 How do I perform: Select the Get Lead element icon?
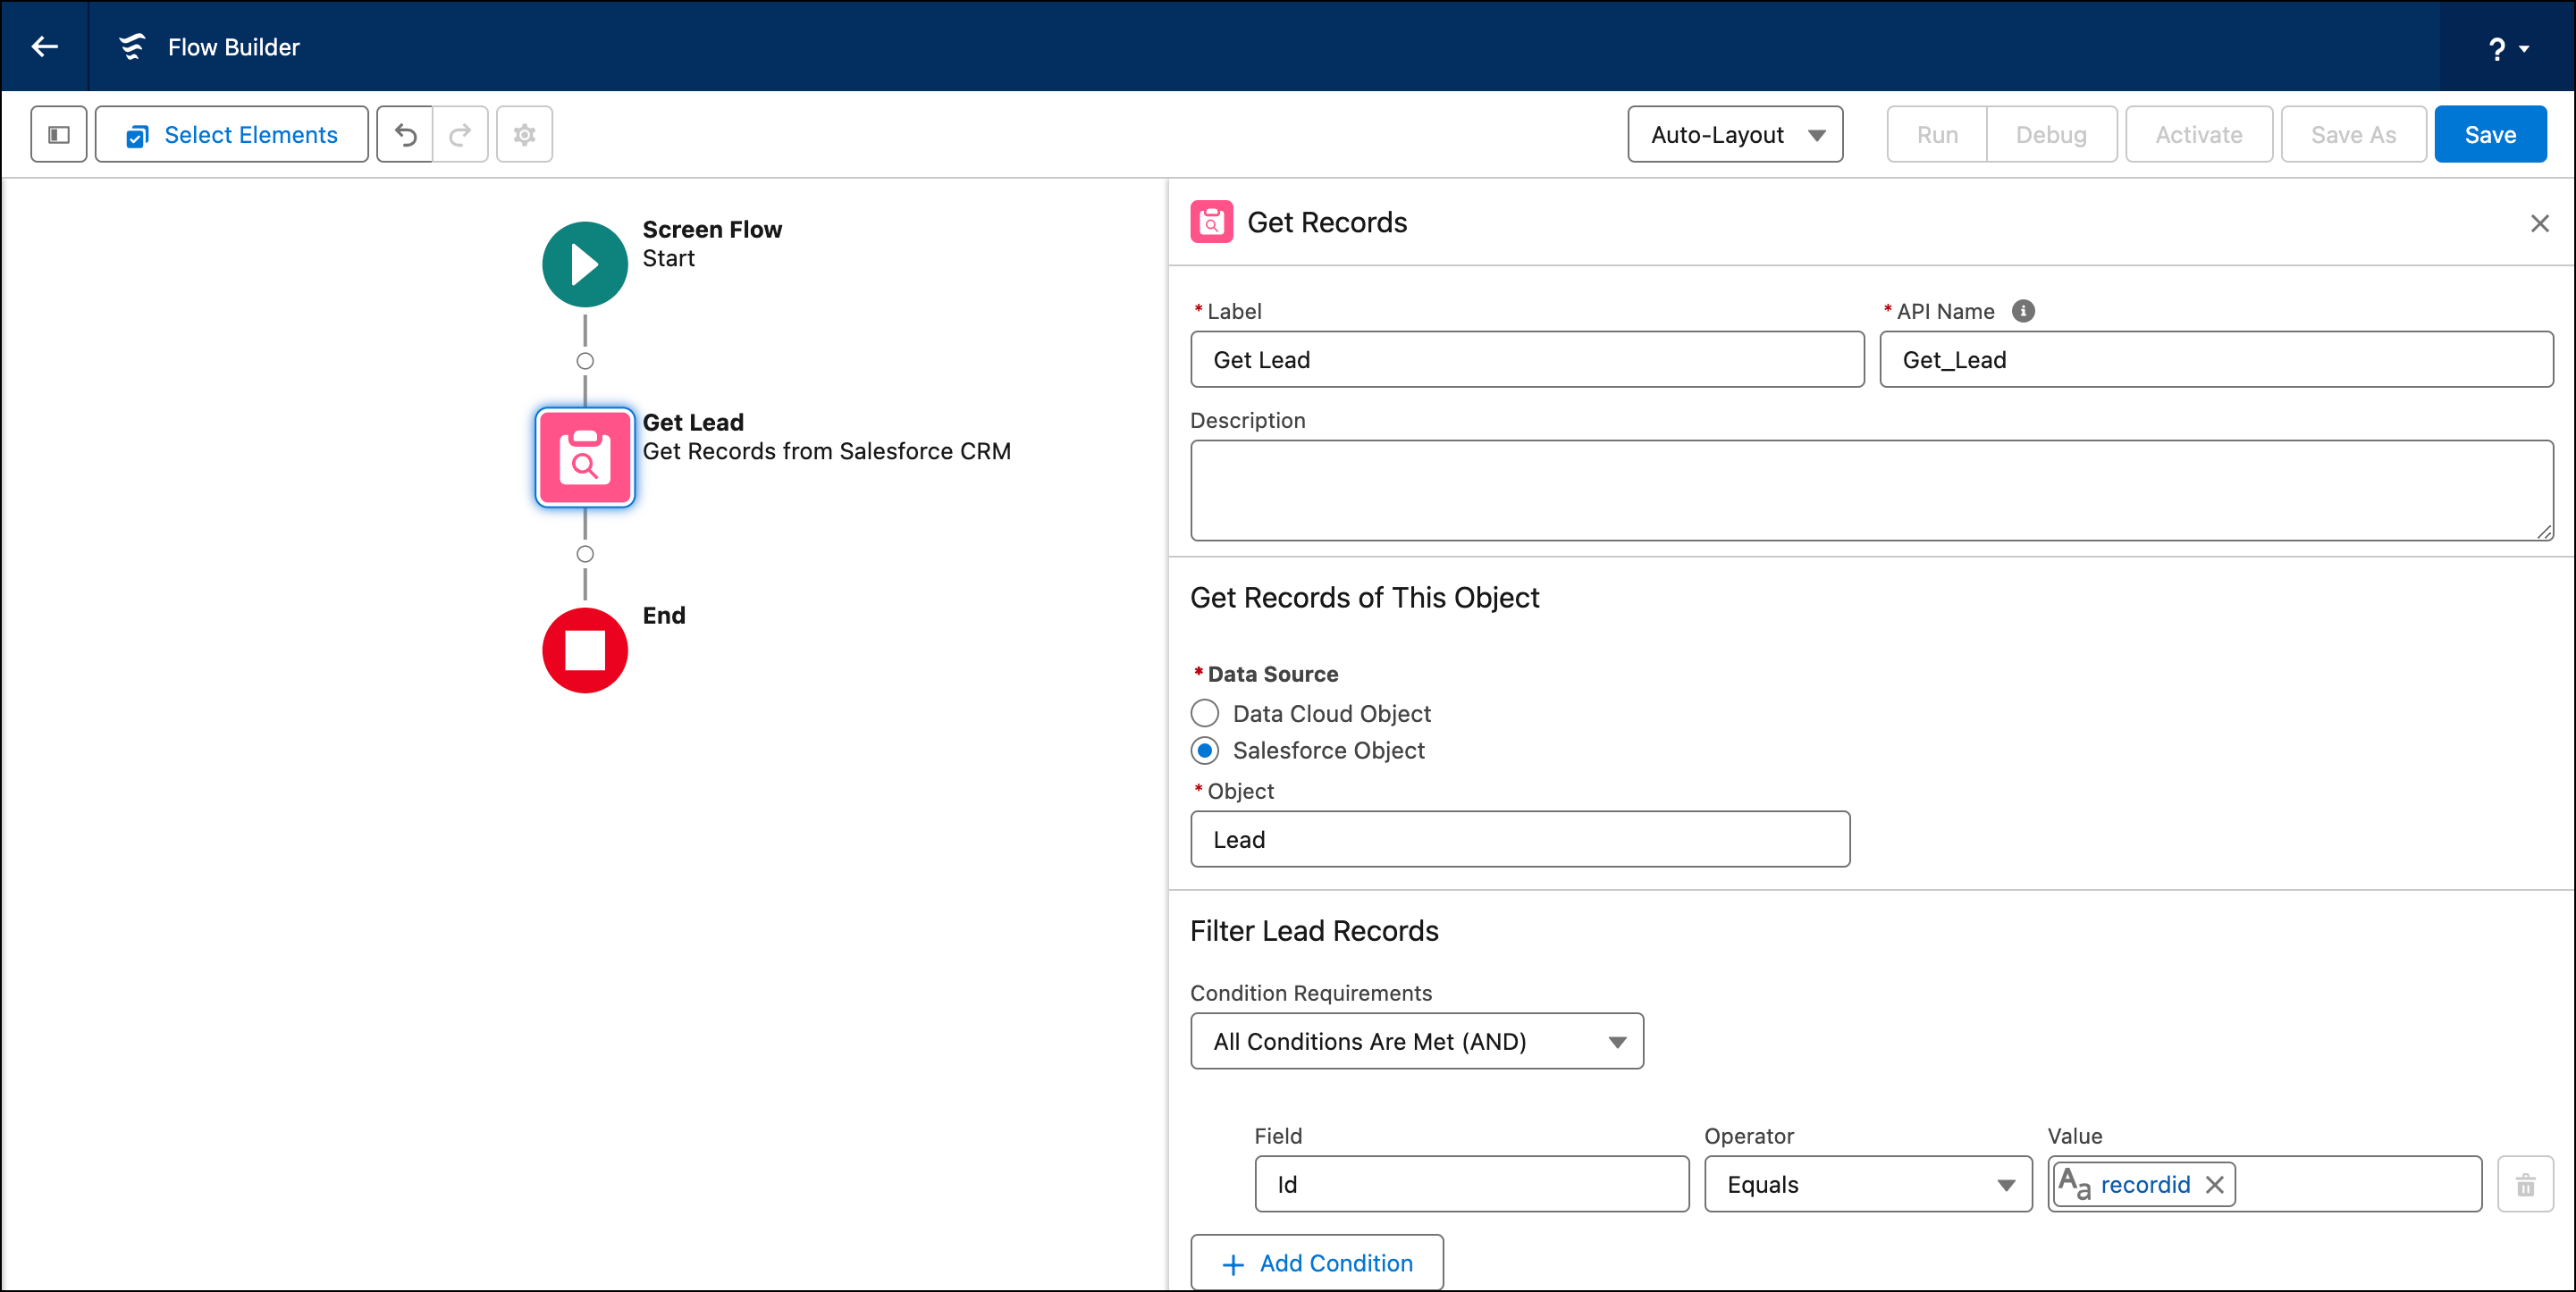click(x=585, y=457)
